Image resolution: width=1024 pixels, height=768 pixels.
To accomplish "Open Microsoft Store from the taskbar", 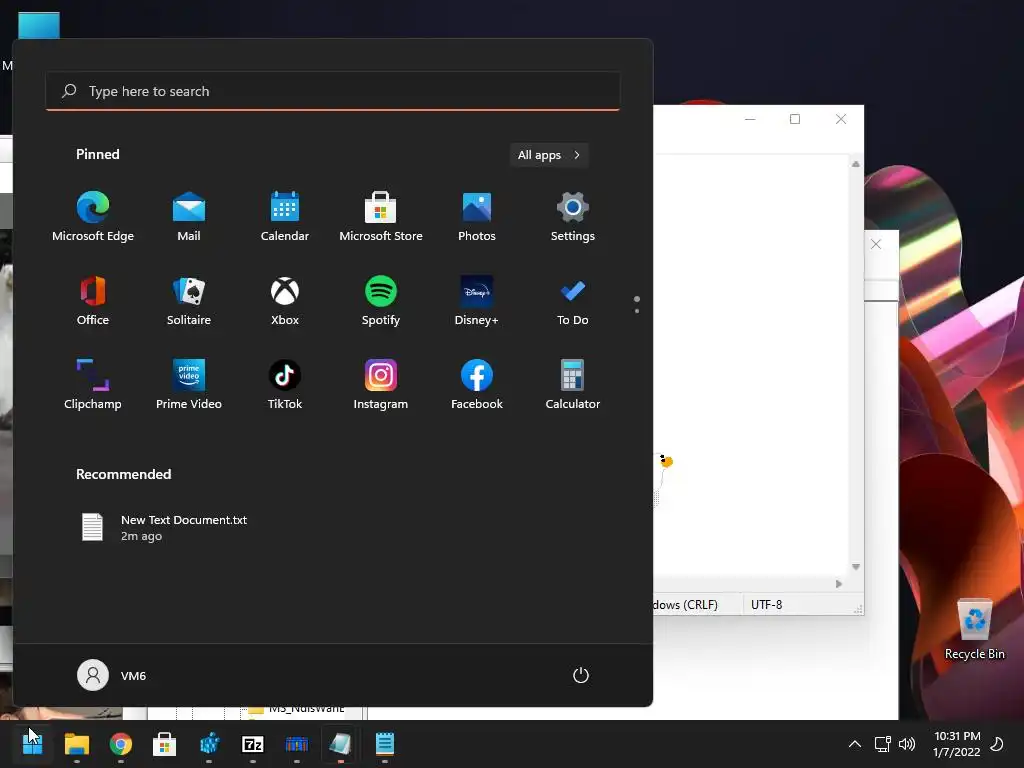I will (x=164, y=744).
